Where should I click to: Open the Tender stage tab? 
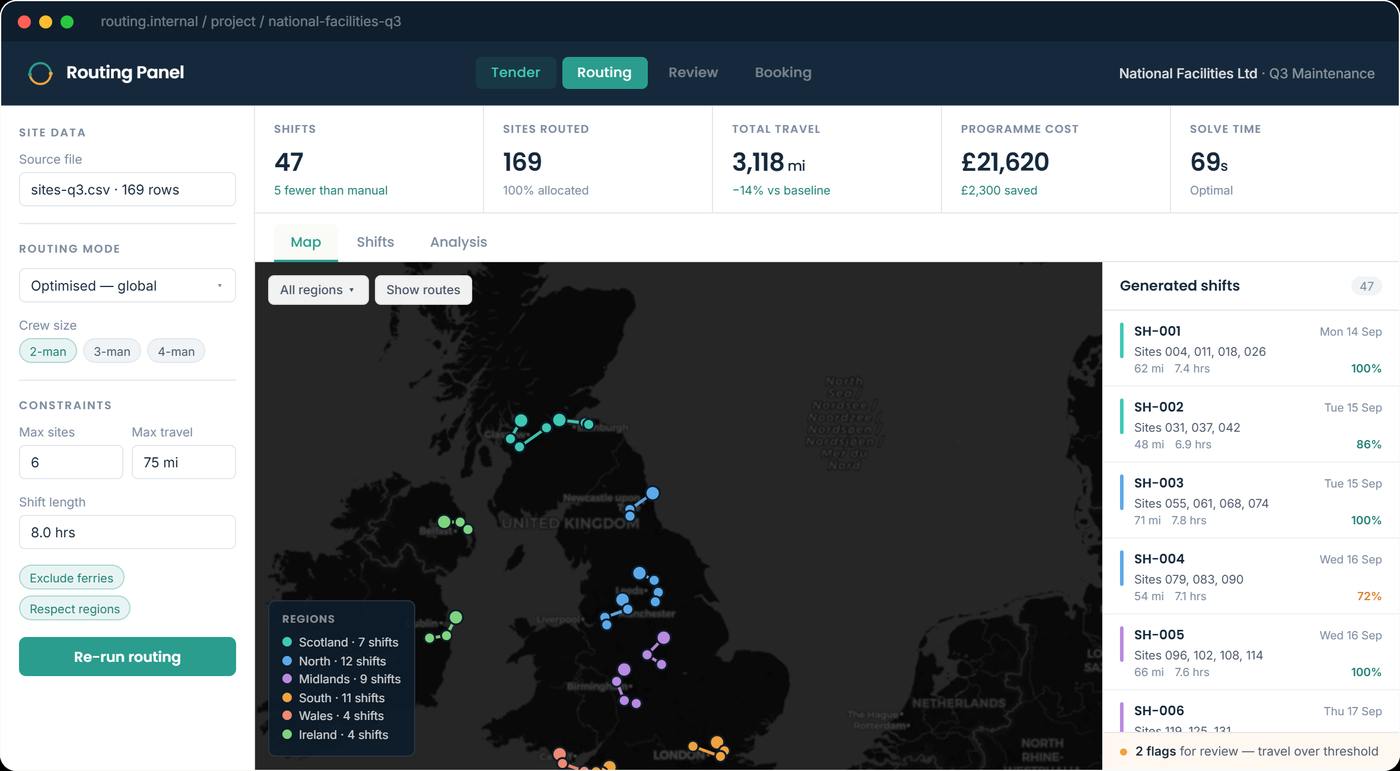(515, 73)
